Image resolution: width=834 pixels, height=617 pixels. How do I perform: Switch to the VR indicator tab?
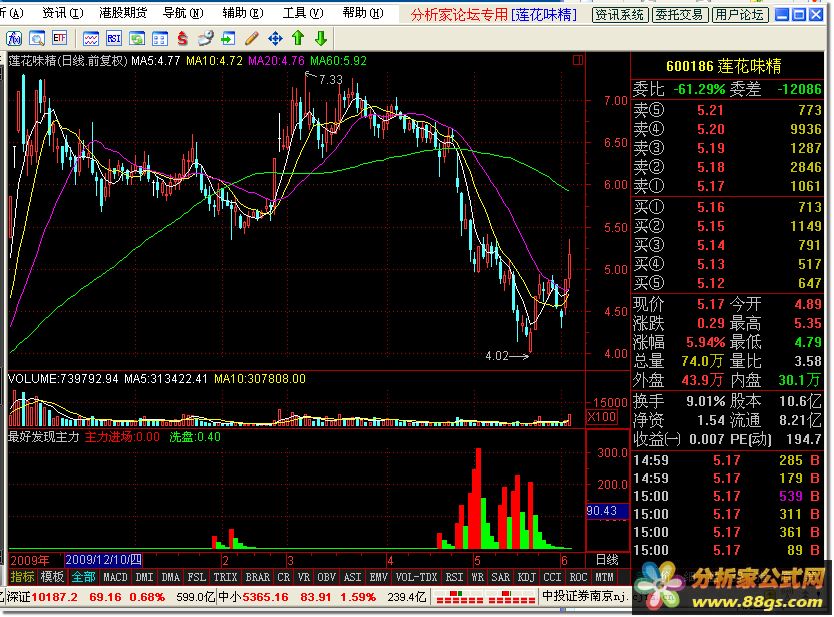tap(304, 577)
